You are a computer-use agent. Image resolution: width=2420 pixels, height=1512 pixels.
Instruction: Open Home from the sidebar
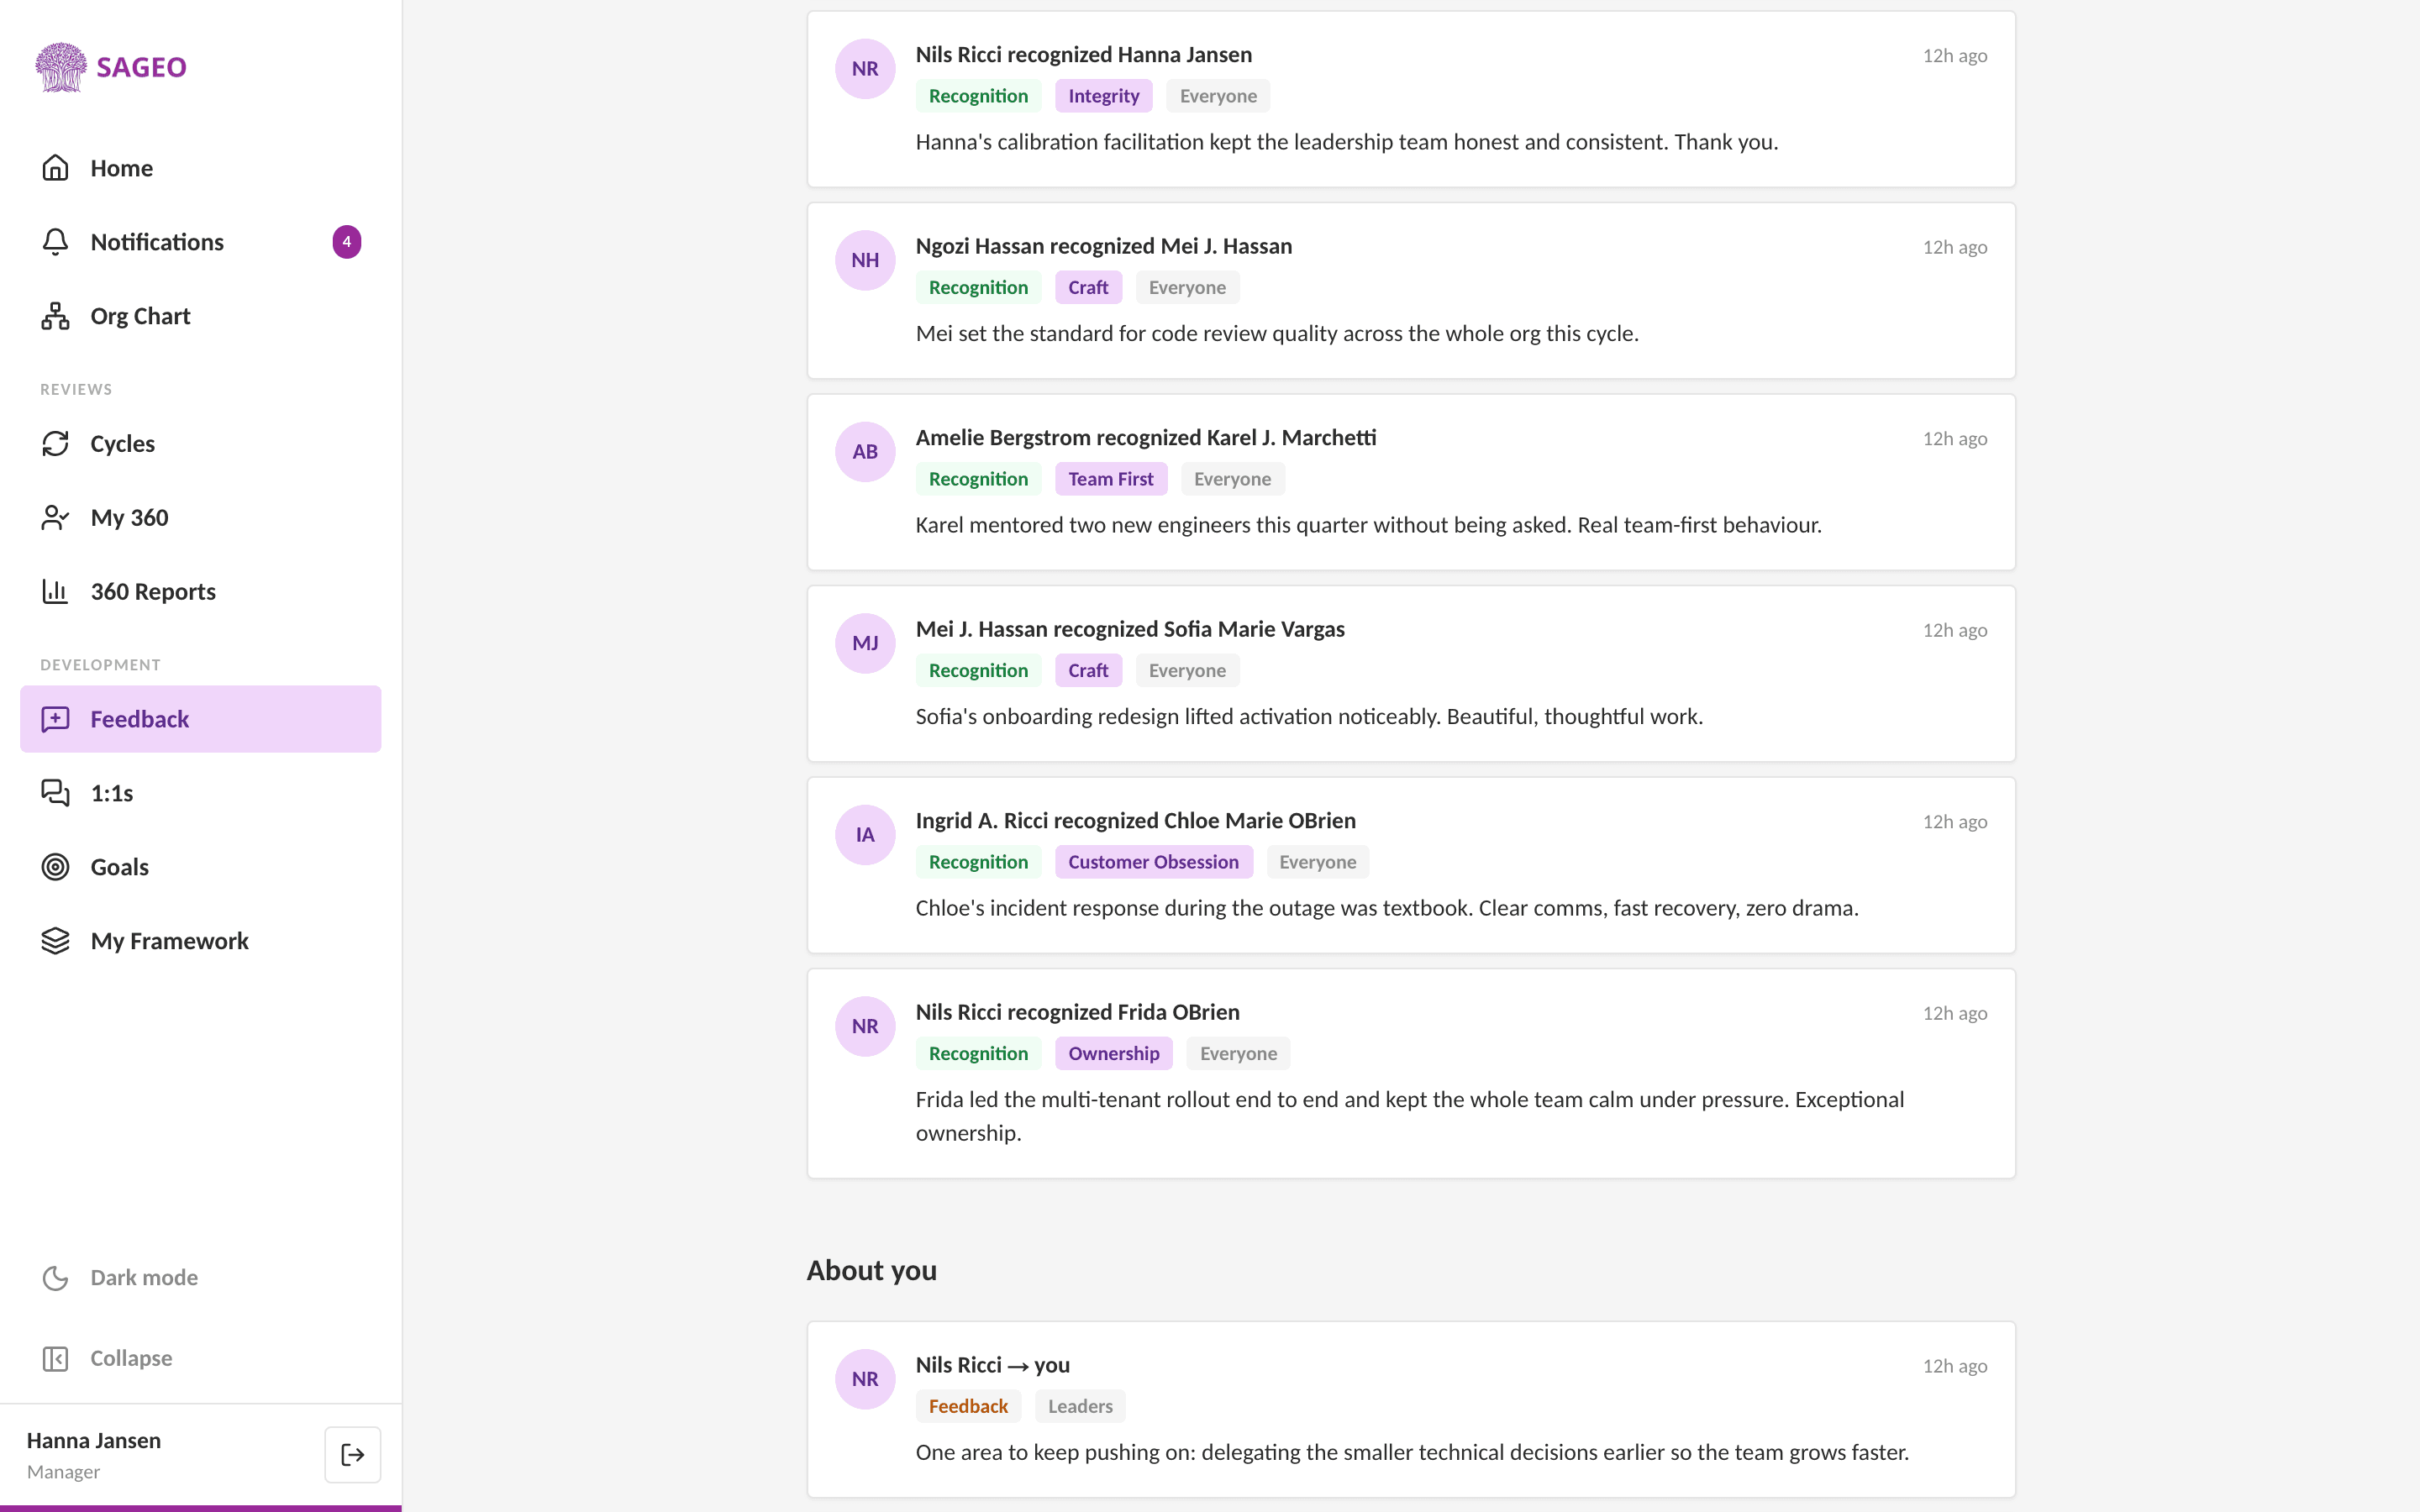pos(200,168)
